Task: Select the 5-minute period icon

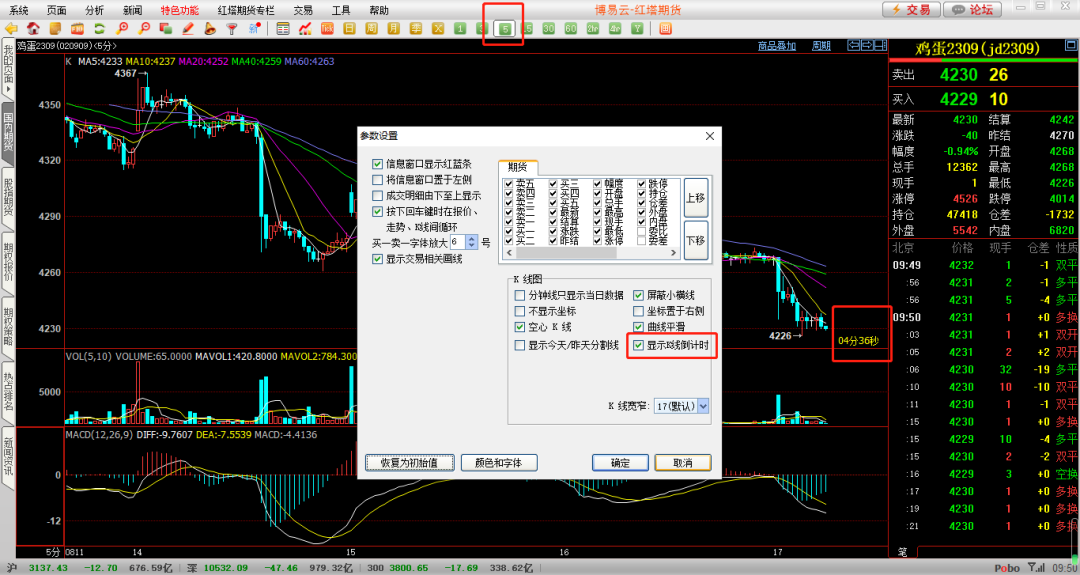Action: (504, 28)
